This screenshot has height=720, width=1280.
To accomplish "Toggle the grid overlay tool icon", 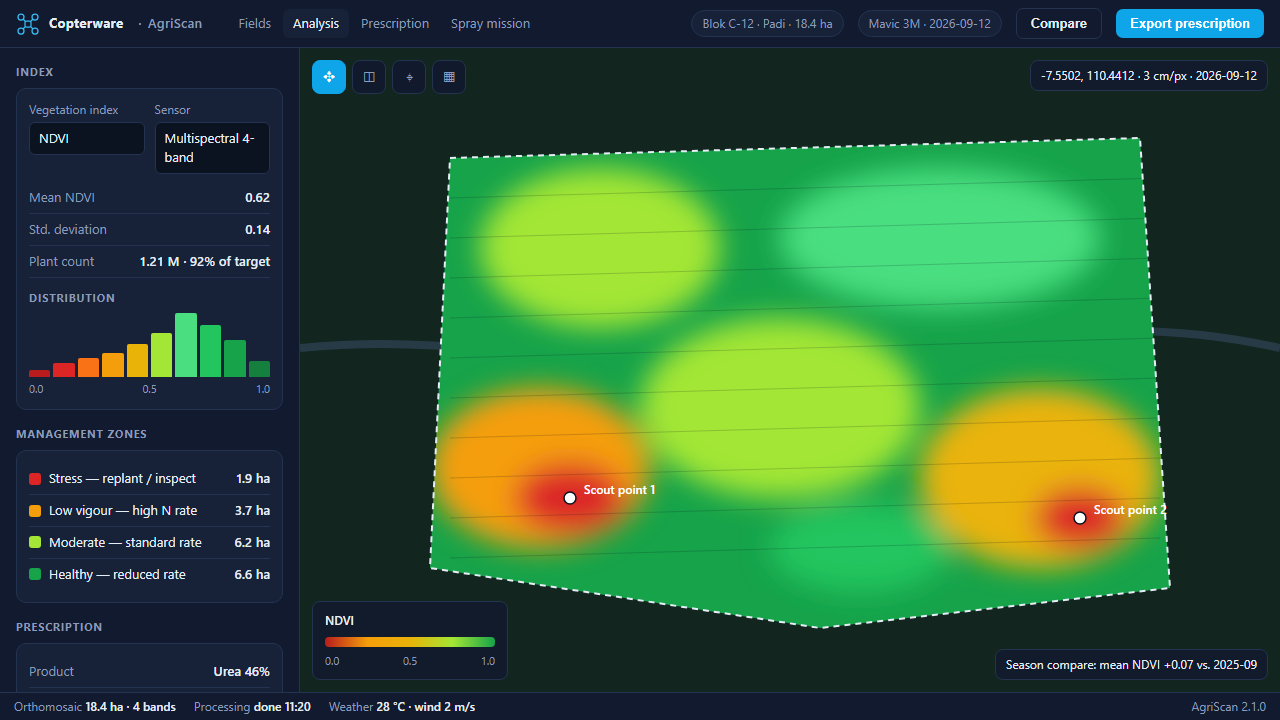I will coord(449,77).
